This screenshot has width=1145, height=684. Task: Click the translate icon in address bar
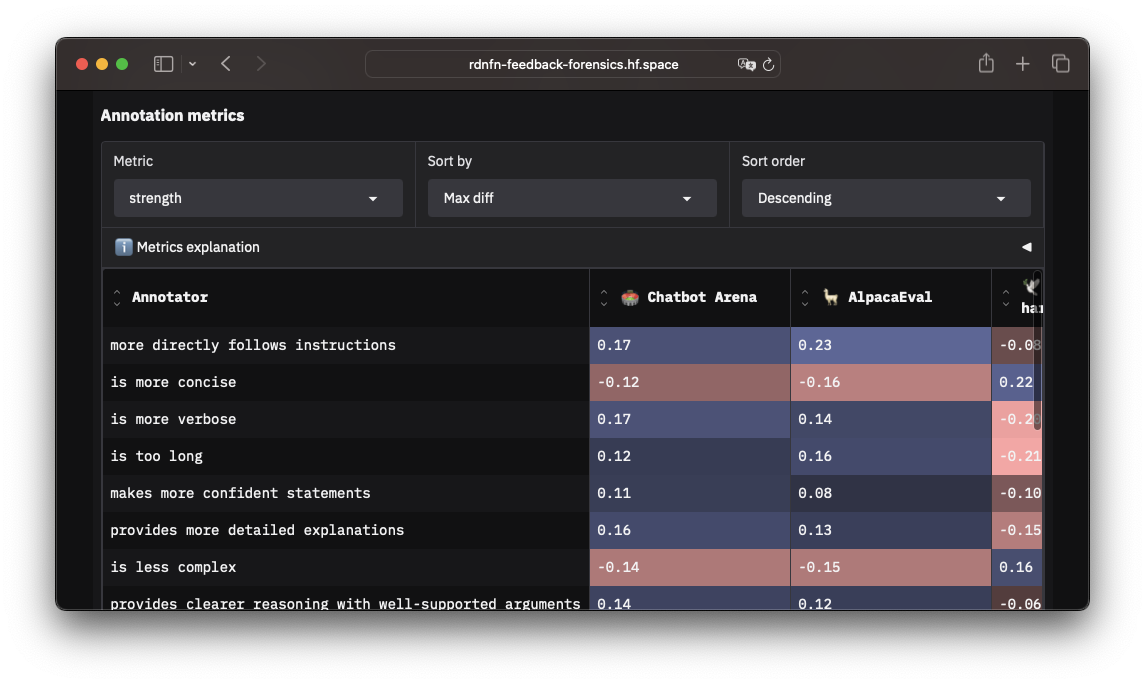746,64
